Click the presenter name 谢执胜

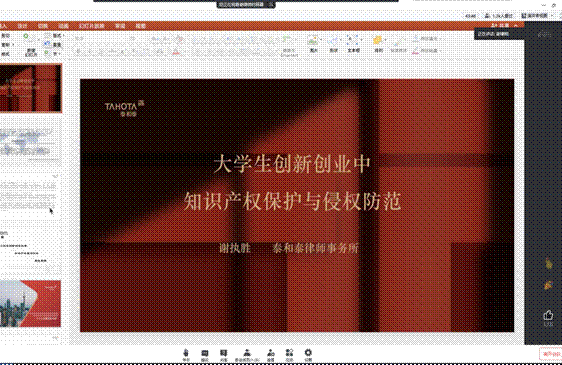tap(235, 248)
